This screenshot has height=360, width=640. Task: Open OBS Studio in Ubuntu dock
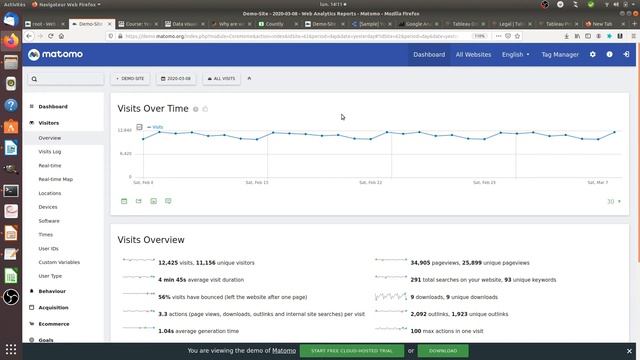coord(11,297)
